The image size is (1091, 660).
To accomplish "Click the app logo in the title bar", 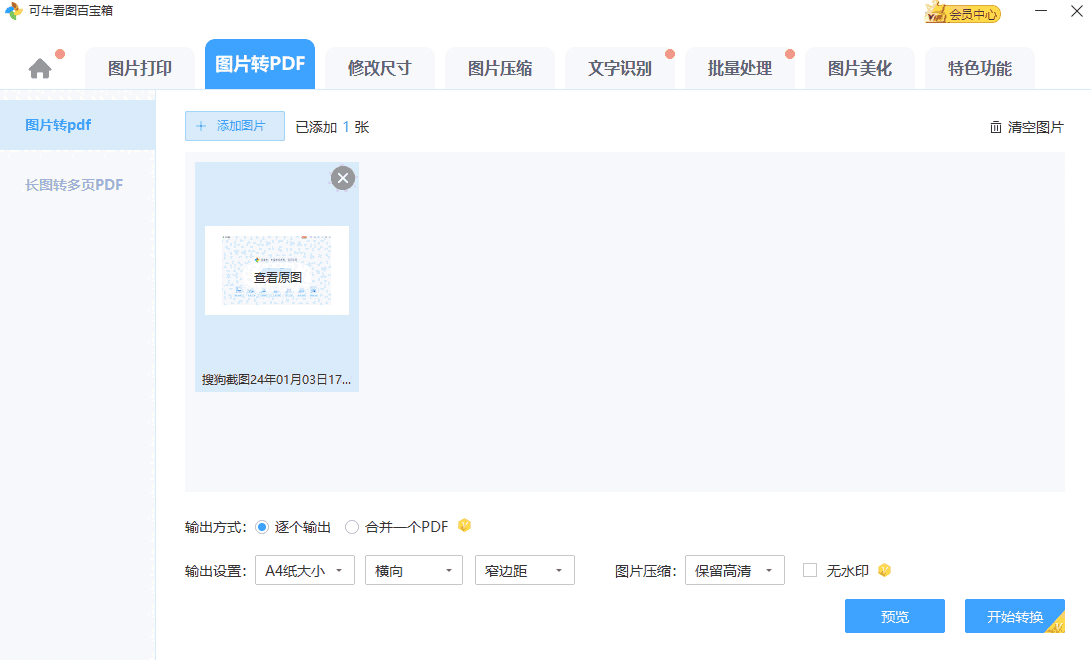I will click(12, 12).
